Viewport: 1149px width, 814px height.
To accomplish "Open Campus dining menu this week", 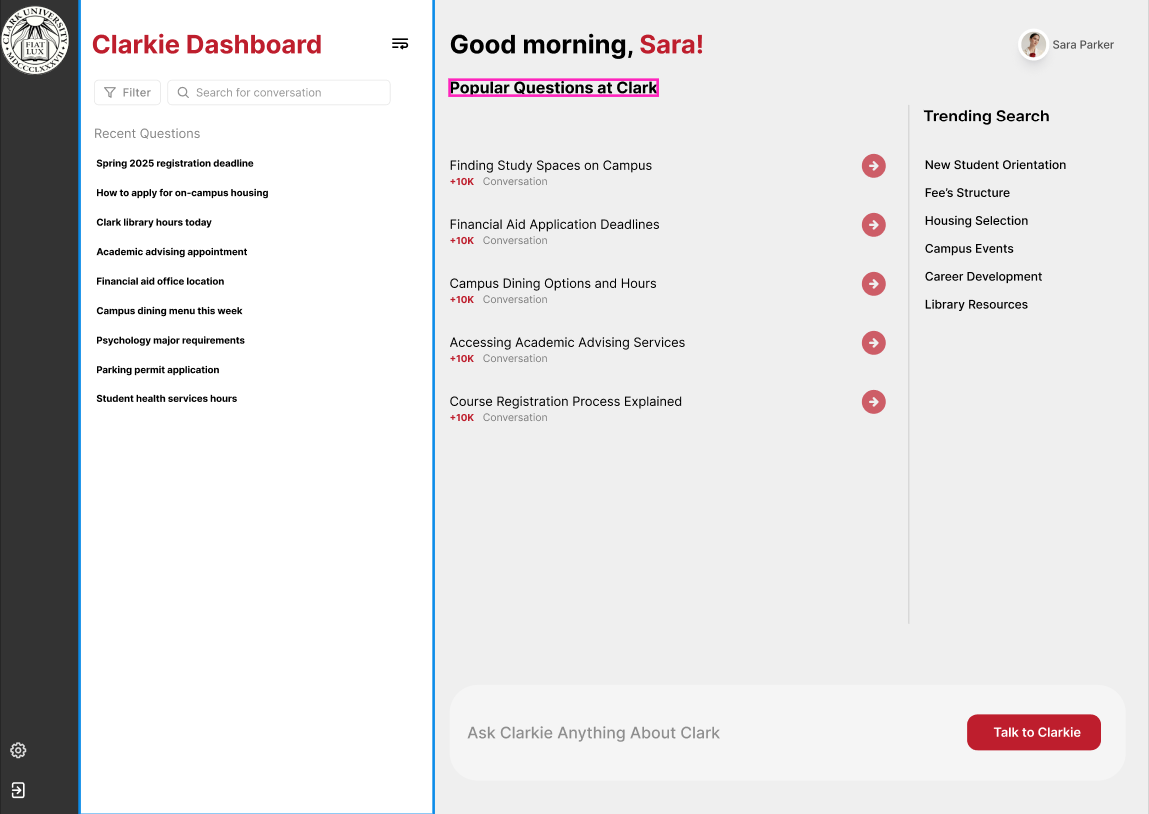I will [169, 311].
